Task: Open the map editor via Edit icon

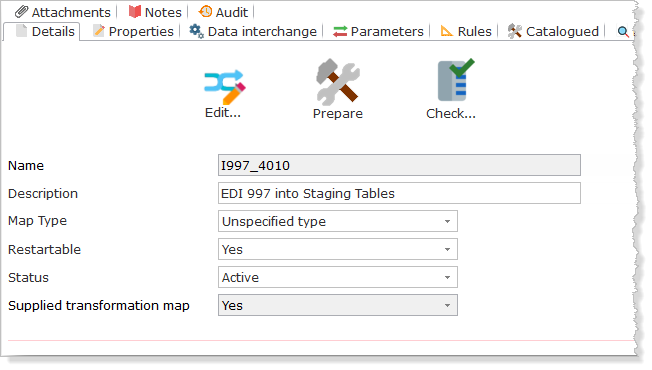Action: (x=225, y=86)
